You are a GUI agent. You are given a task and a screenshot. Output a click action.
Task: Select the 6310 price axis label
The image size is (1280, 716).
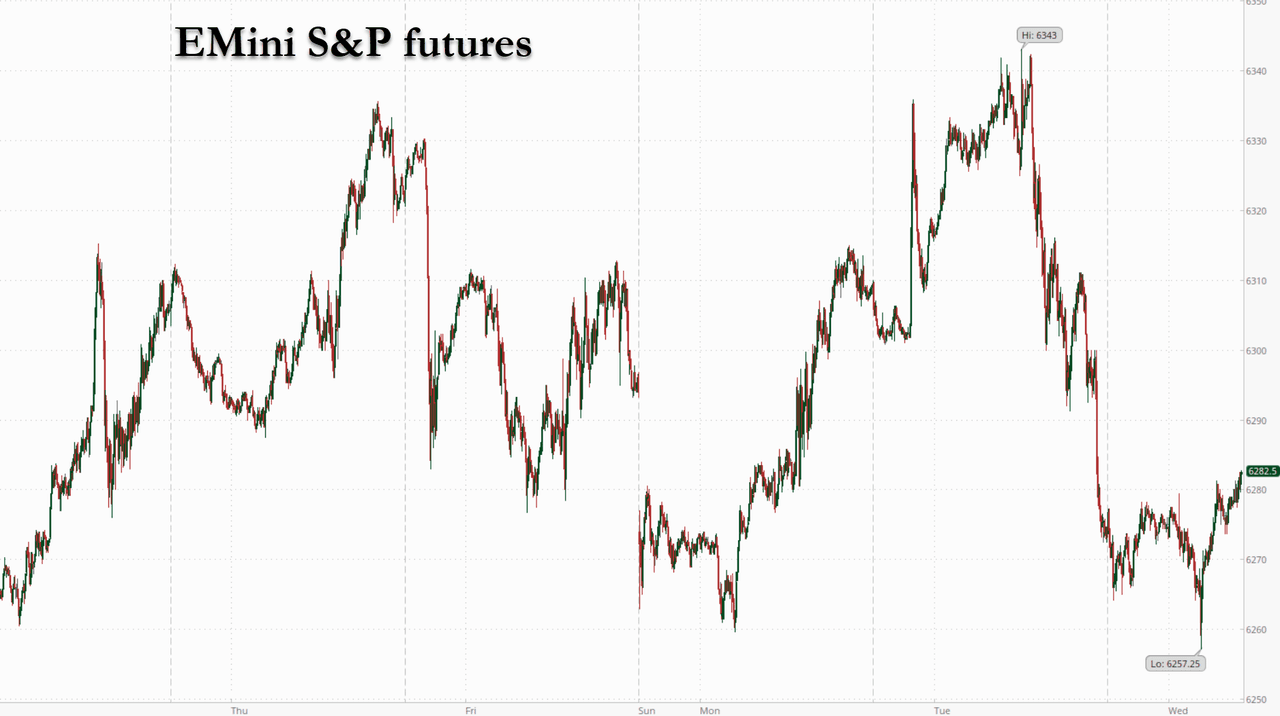1257,281
